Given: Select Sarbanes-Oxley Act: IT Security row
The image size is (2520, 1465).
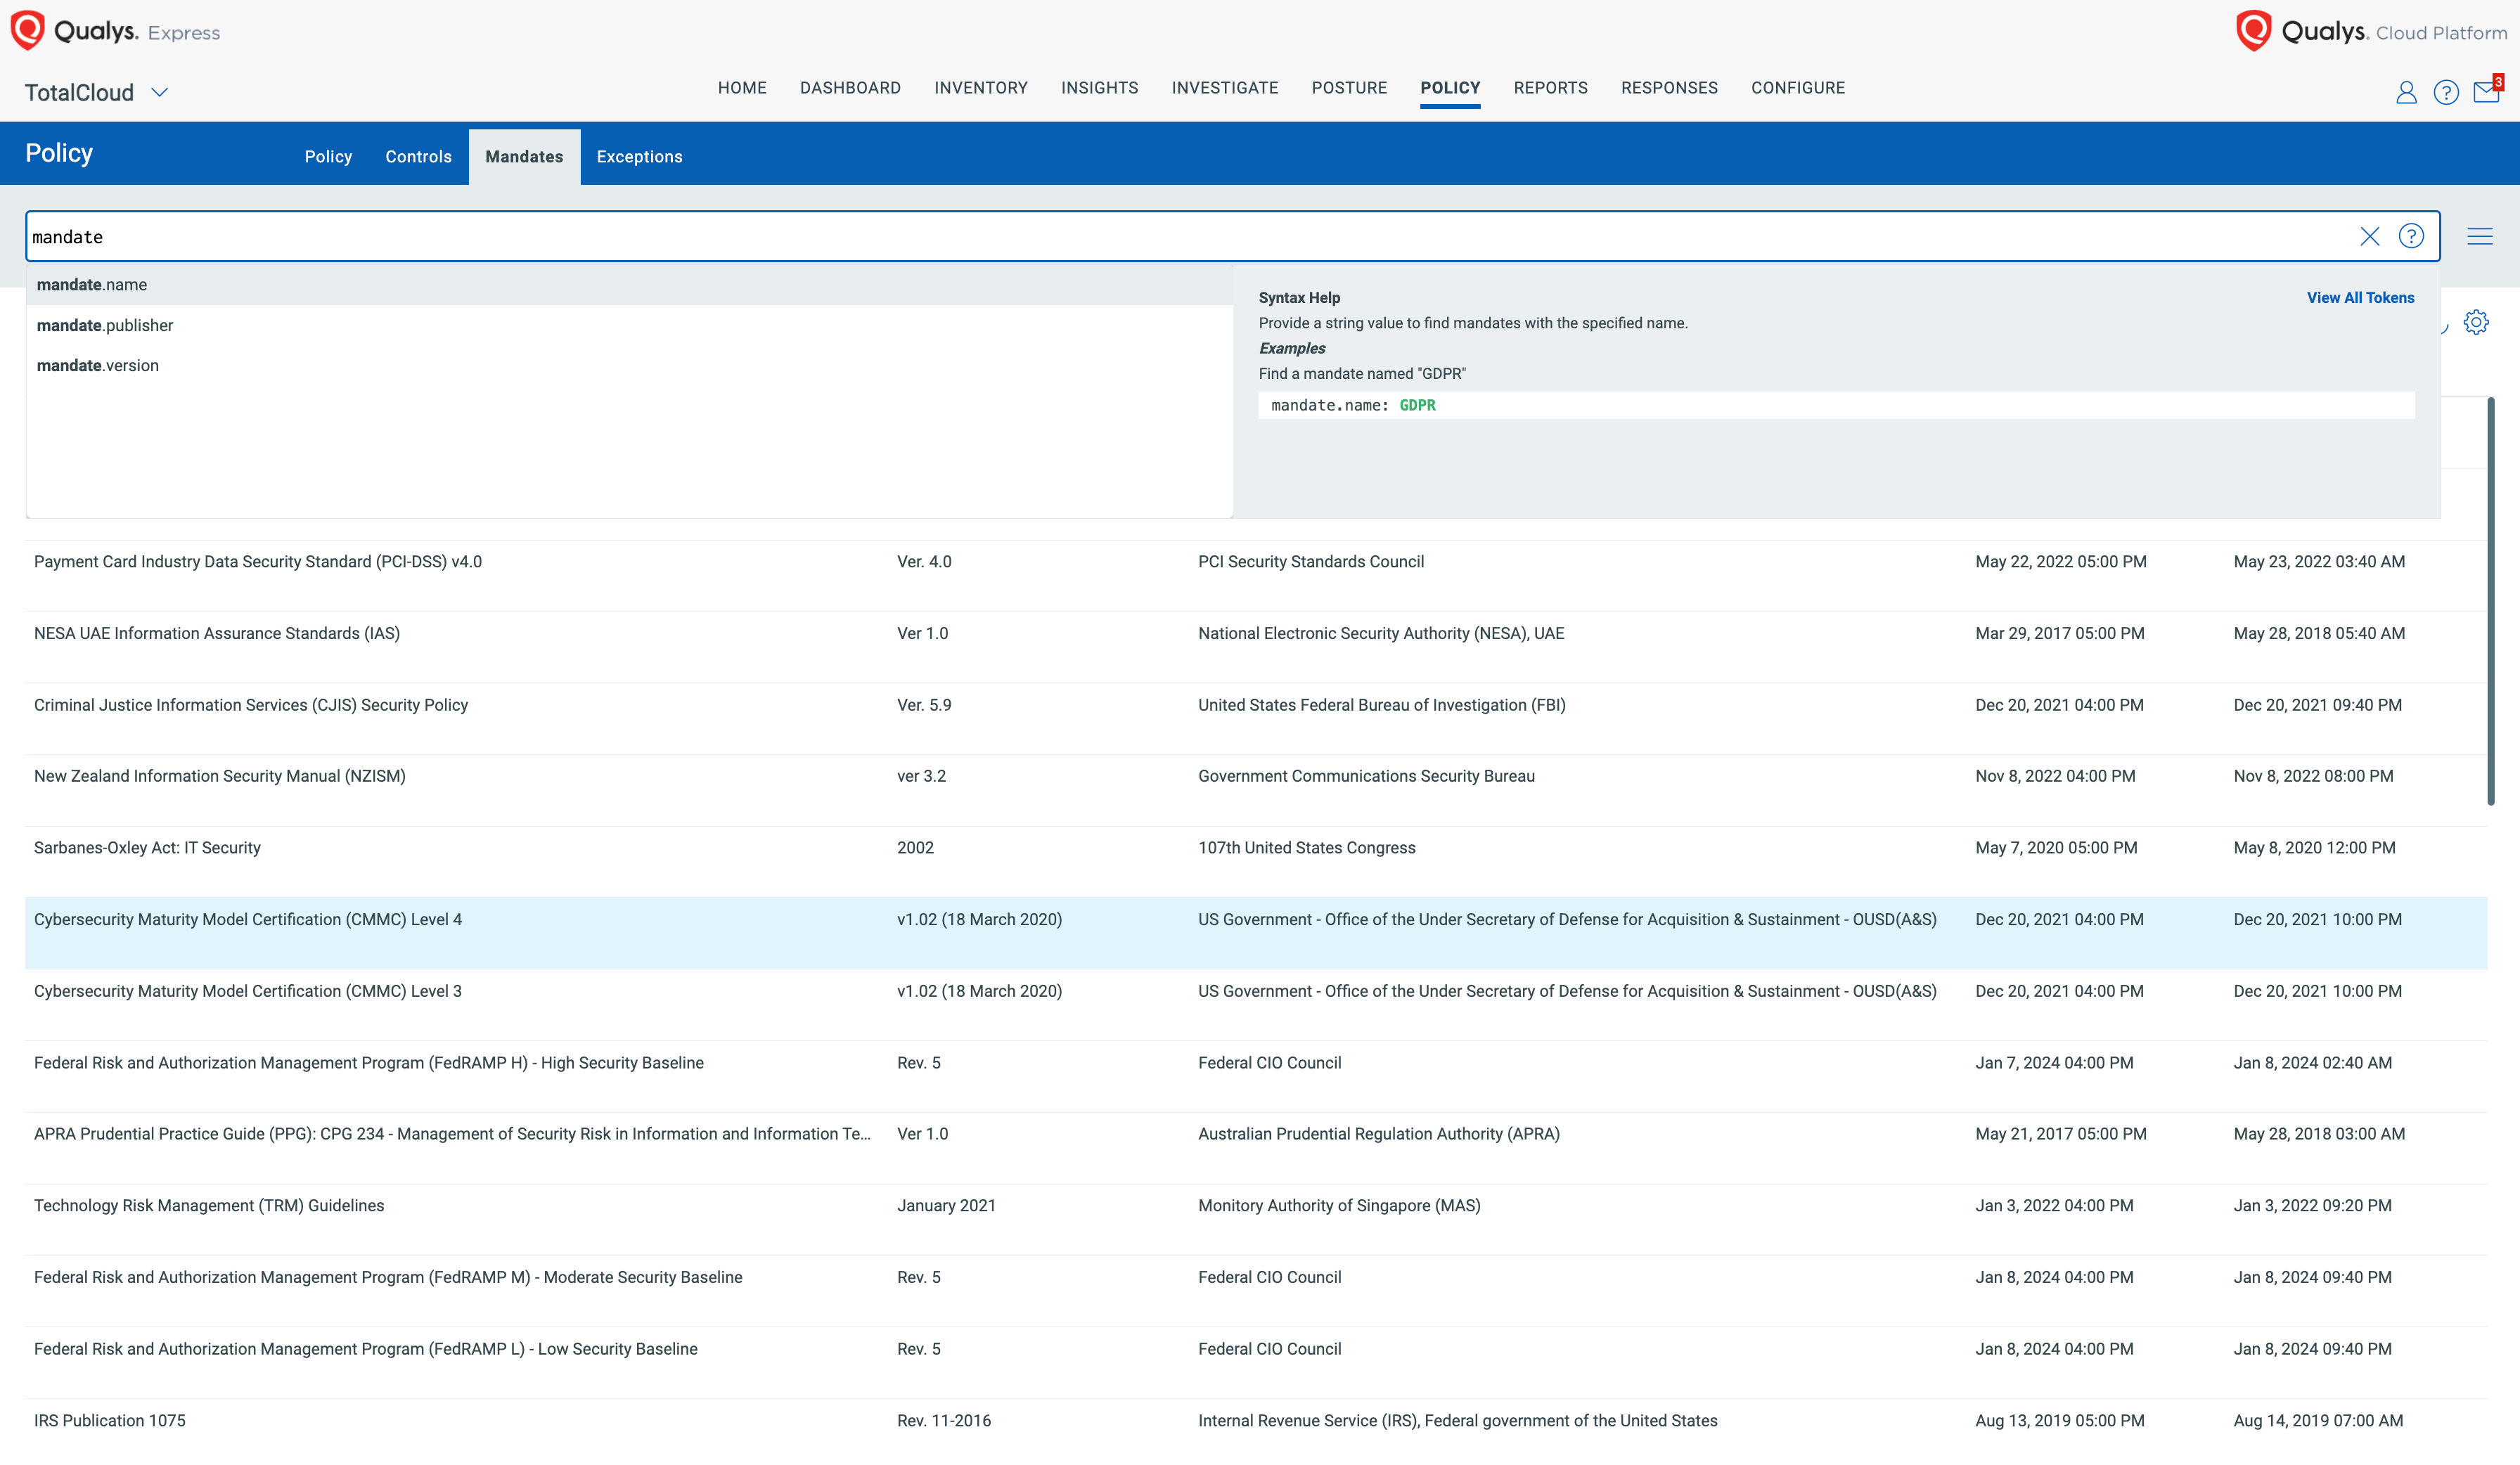Looking at the screenshot, I should tap(1255, 862).
